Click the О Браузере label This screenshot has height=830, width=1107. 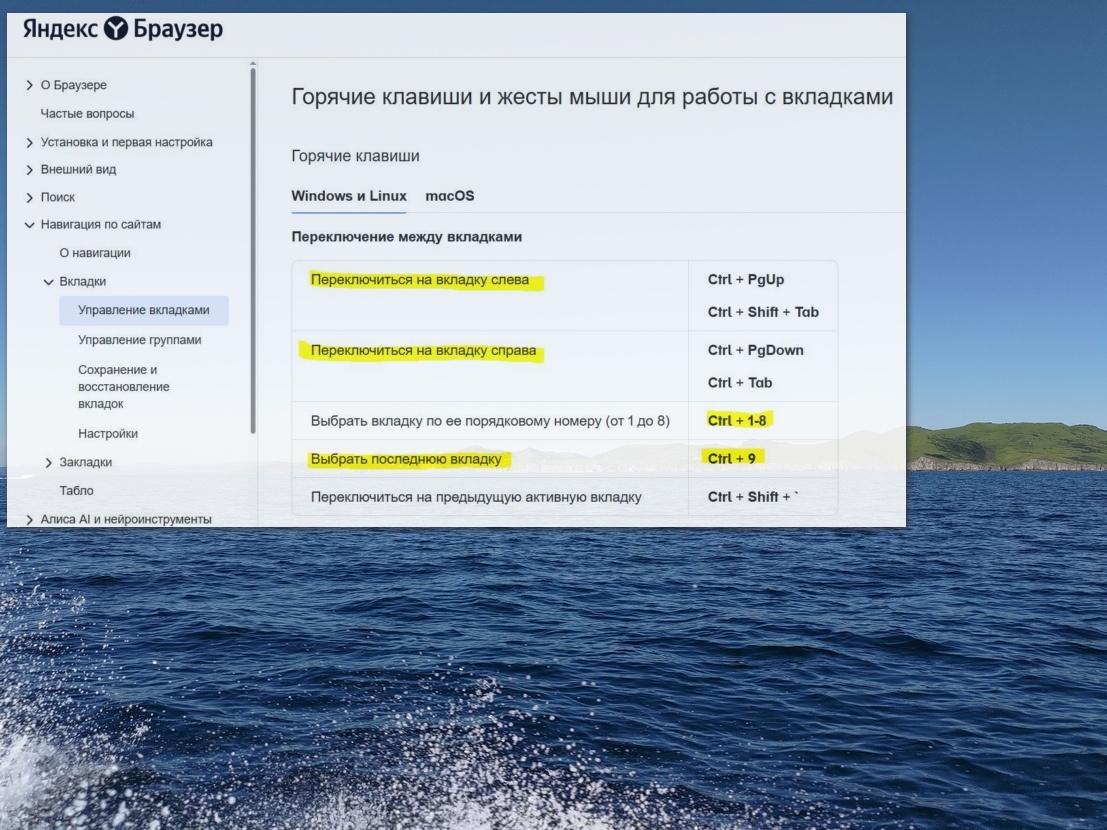coord(73,85)
